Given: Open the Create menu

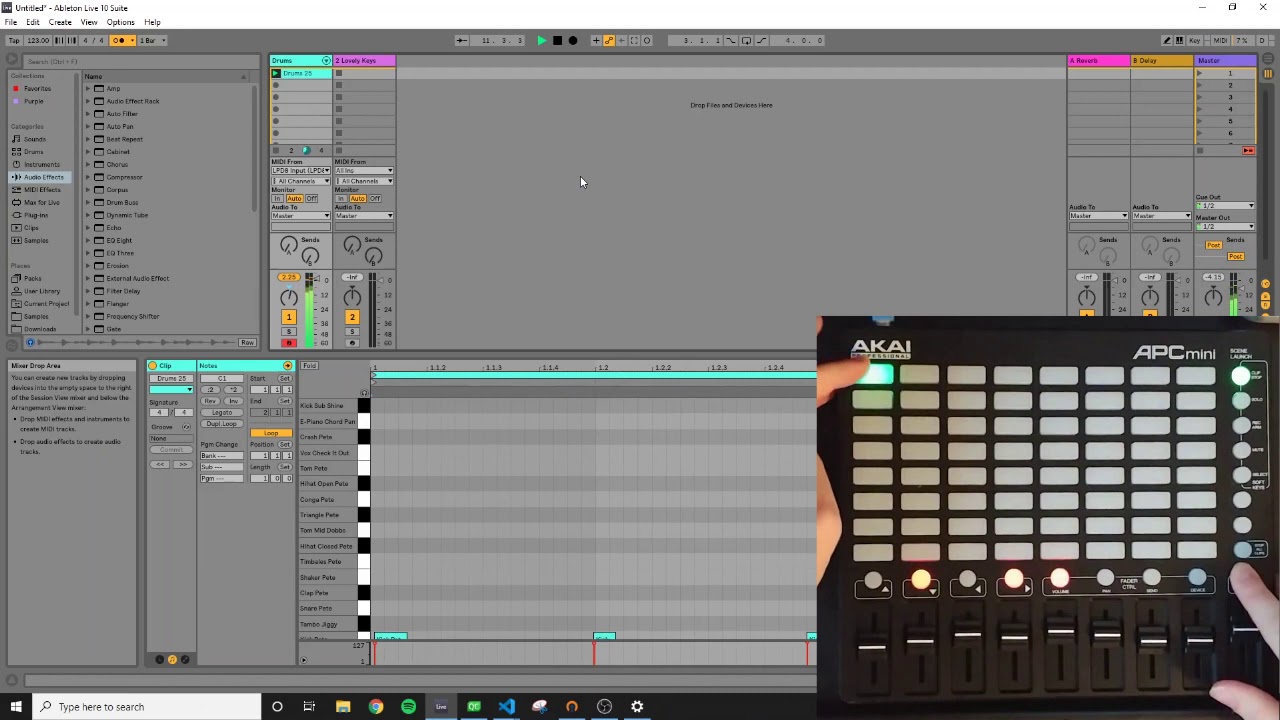Looking at the screenshot, I should click(x=60, y=22).
